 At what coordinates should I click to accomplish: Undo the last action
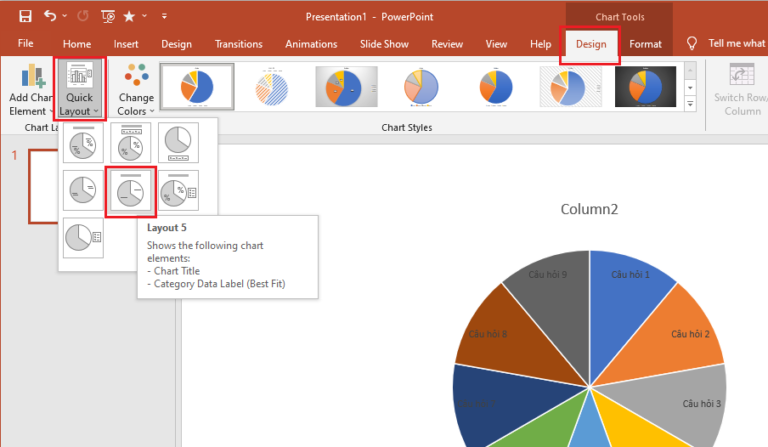pyautogui.click(x=49, y=16)
